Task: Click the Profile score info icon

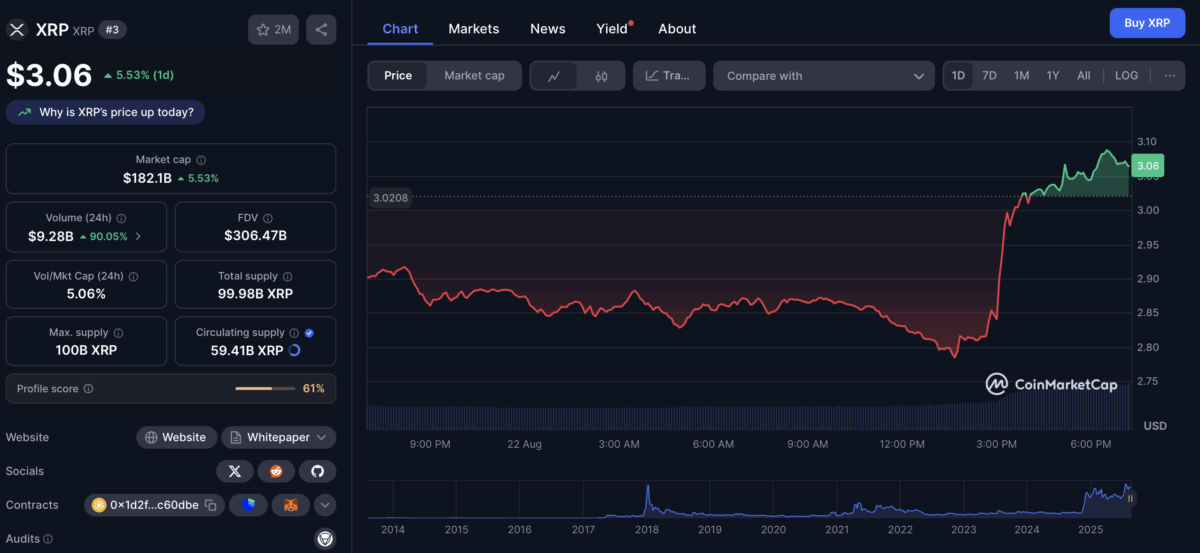Action: [88, 389]
